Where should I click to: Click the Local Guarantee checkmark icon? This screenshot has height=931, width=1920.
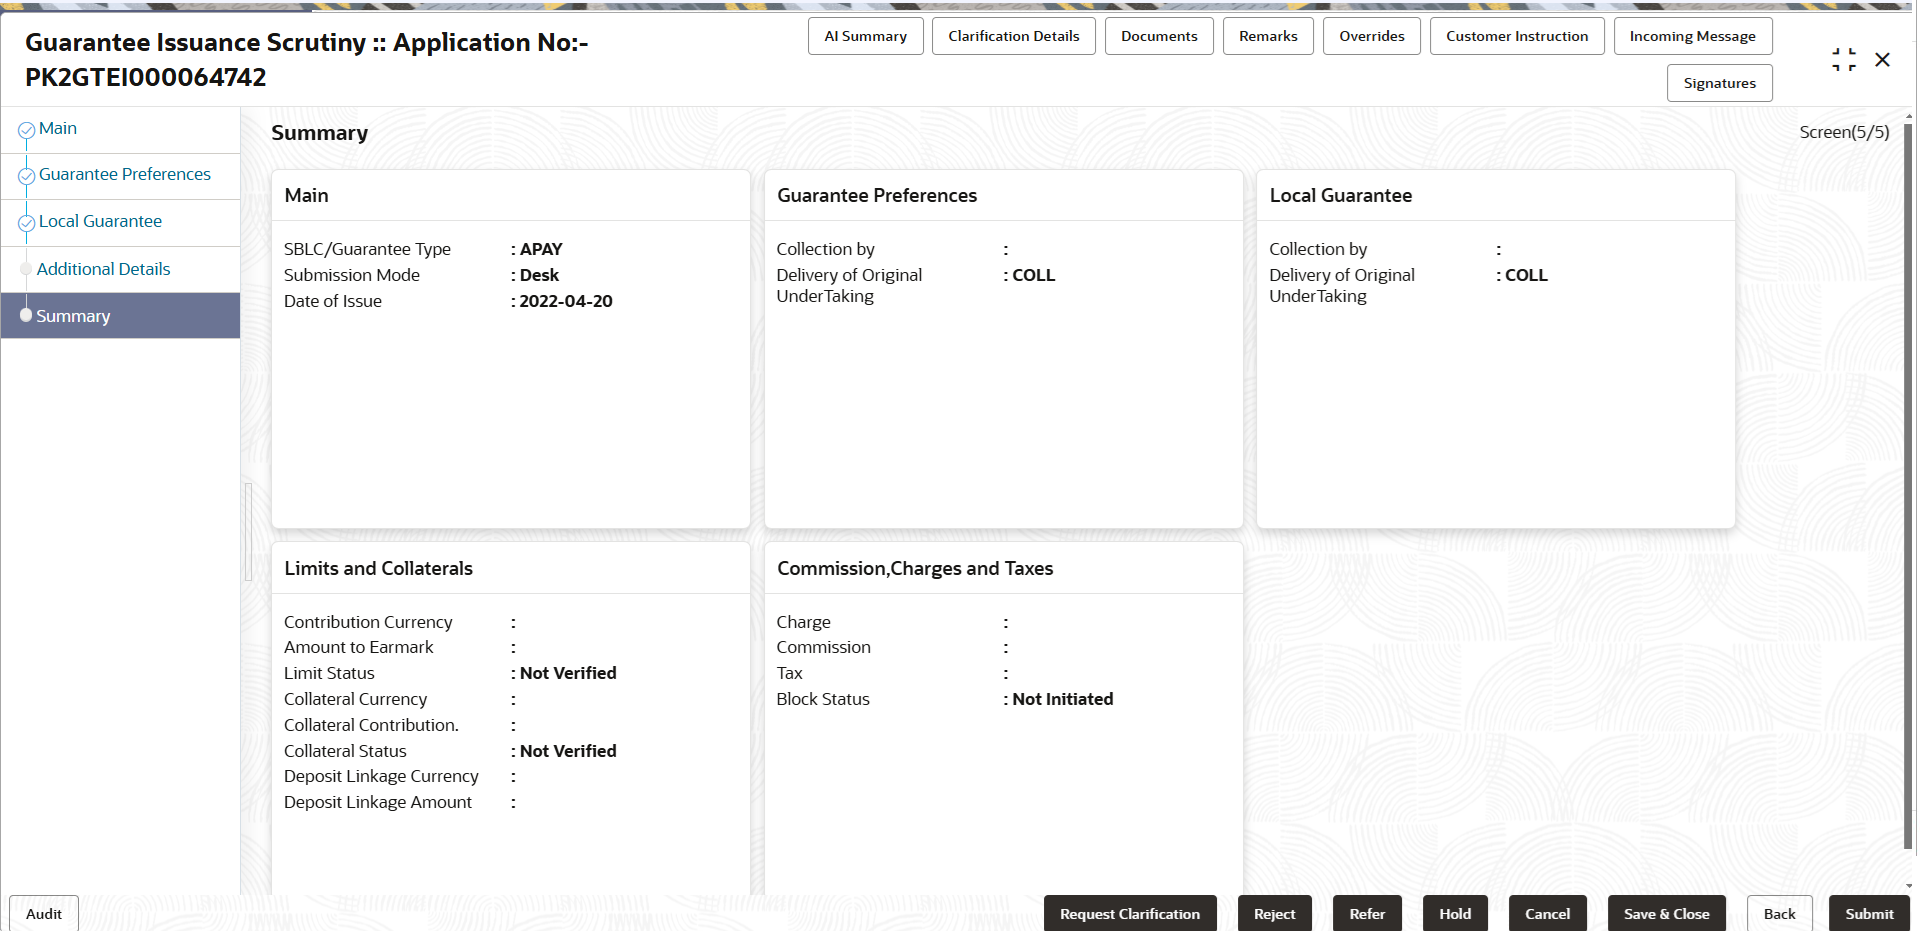27,223
